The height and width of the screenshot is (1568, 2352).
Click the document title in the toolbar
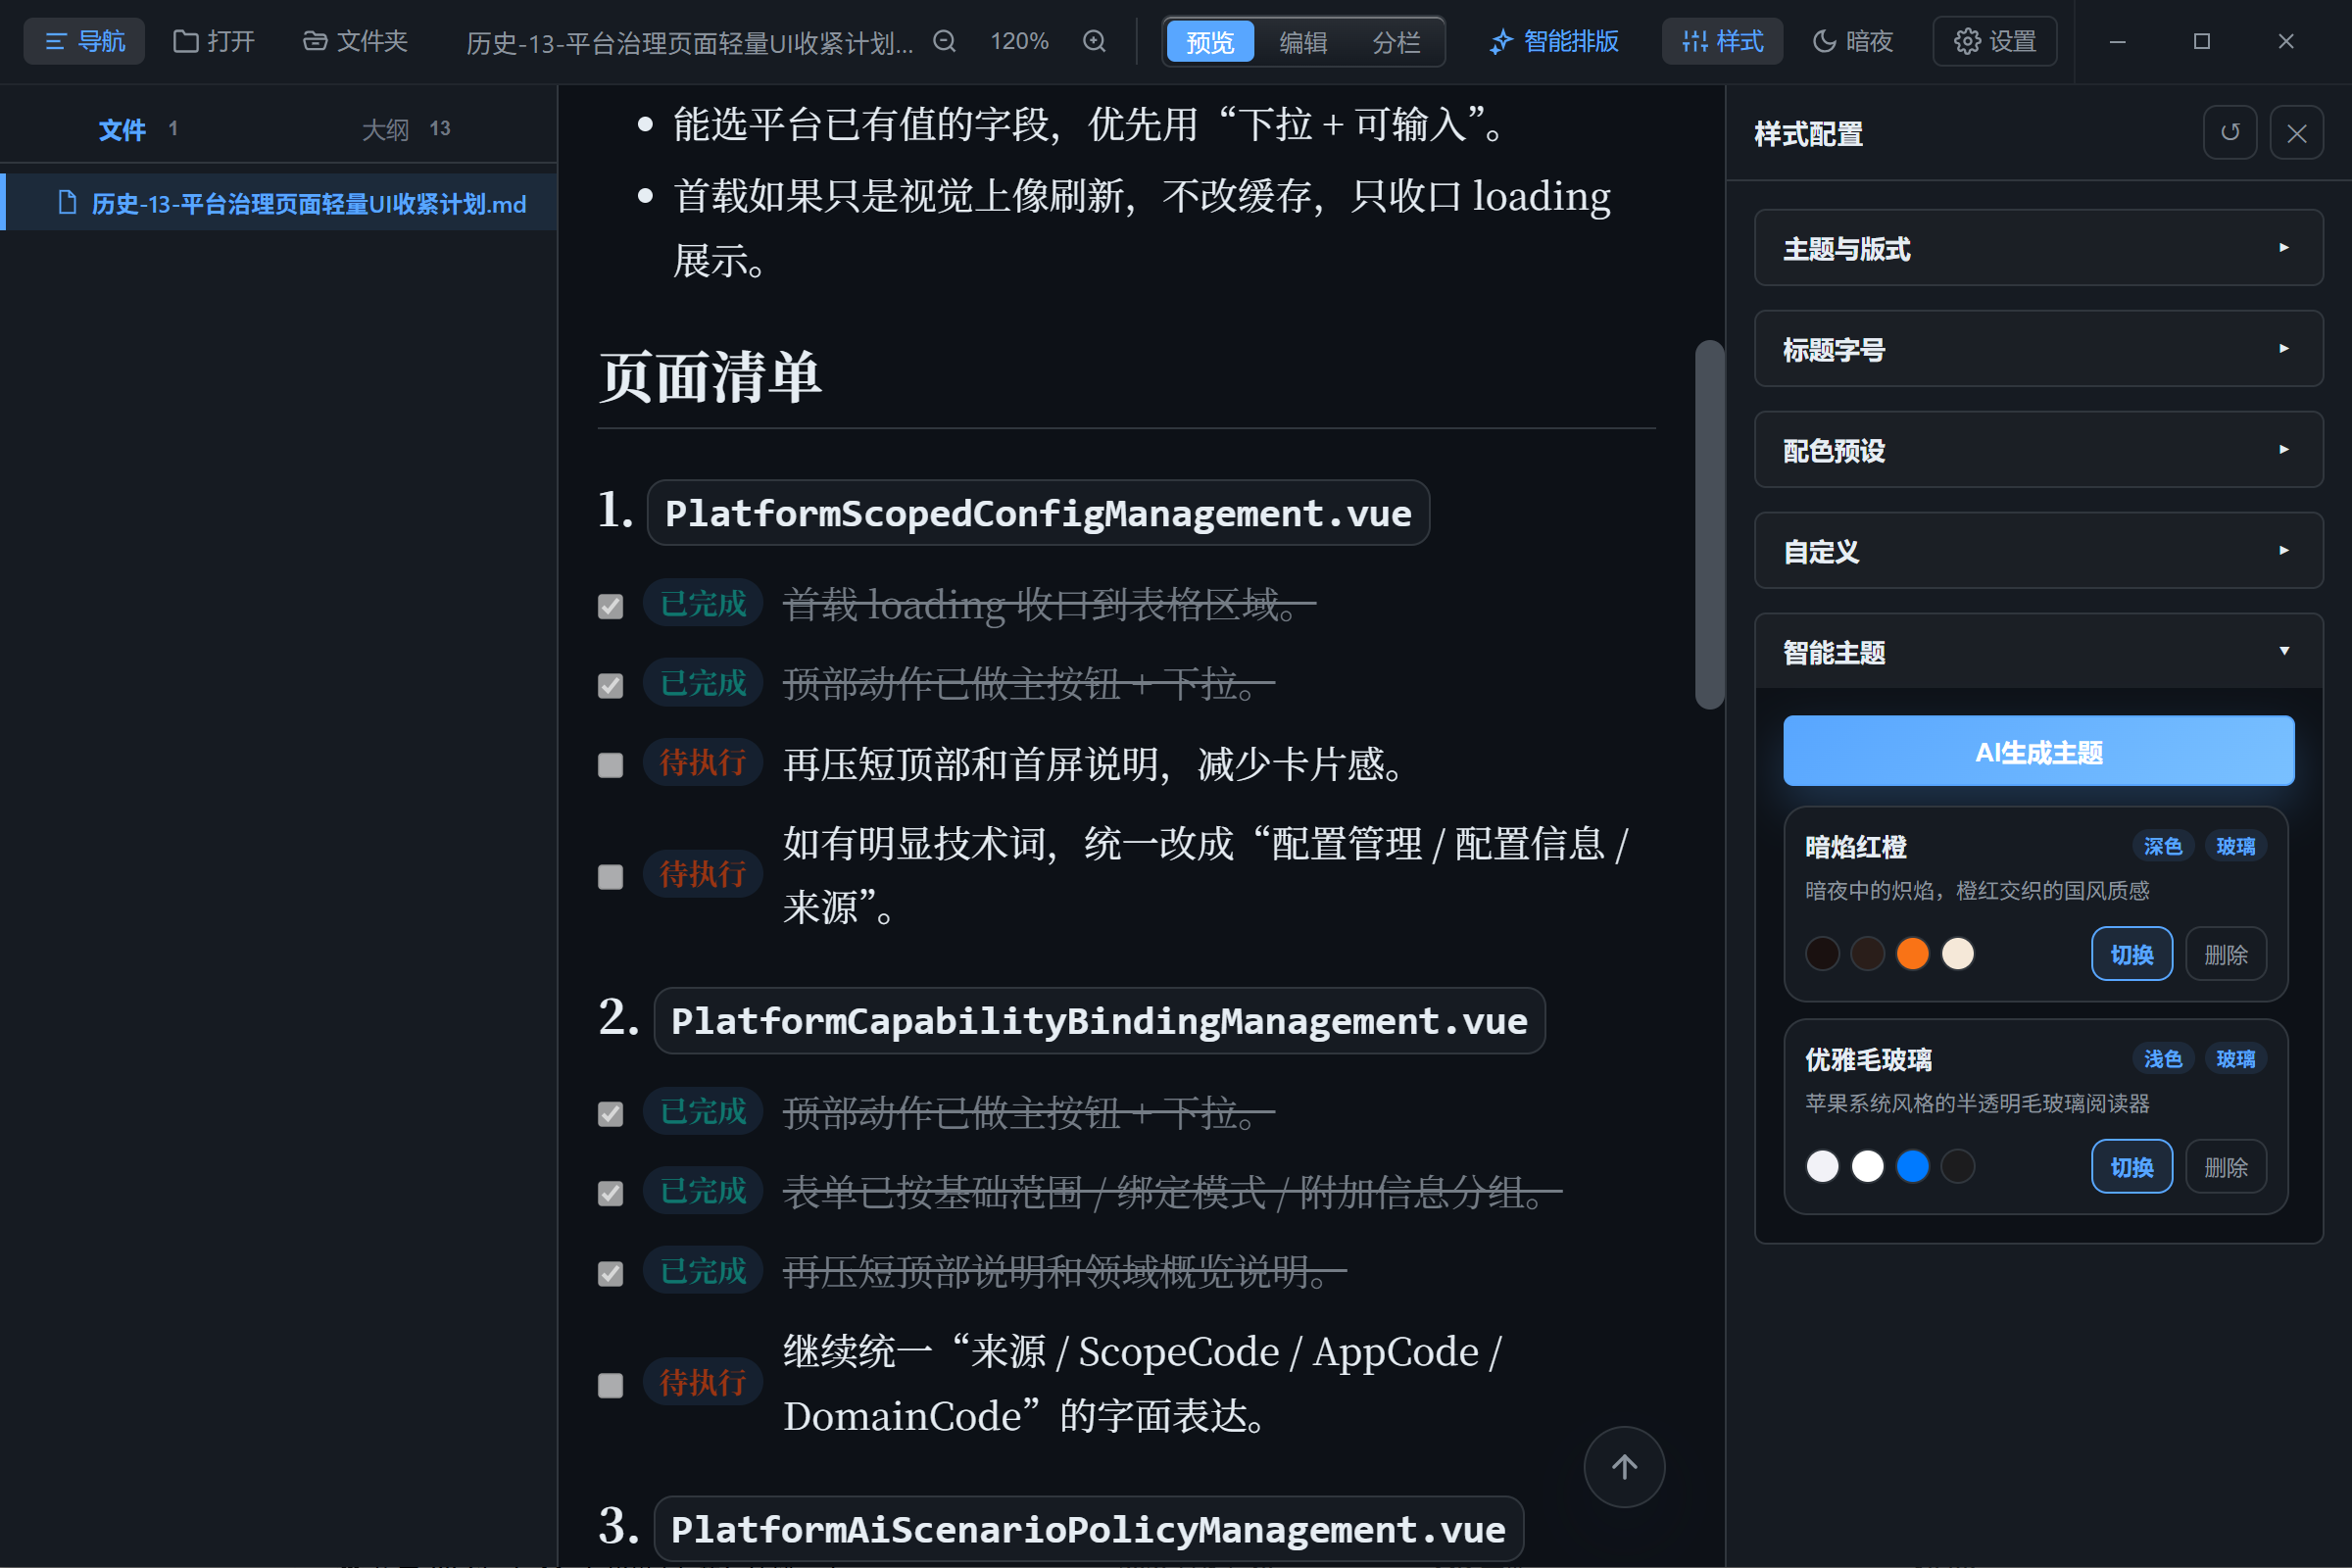click(x=689, y=42)
